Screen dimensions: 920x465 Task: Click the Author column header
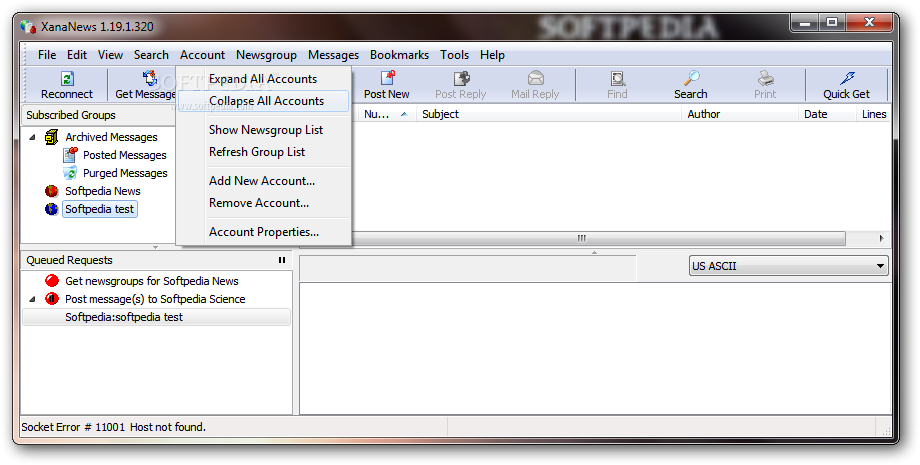(x=739, y=114)
